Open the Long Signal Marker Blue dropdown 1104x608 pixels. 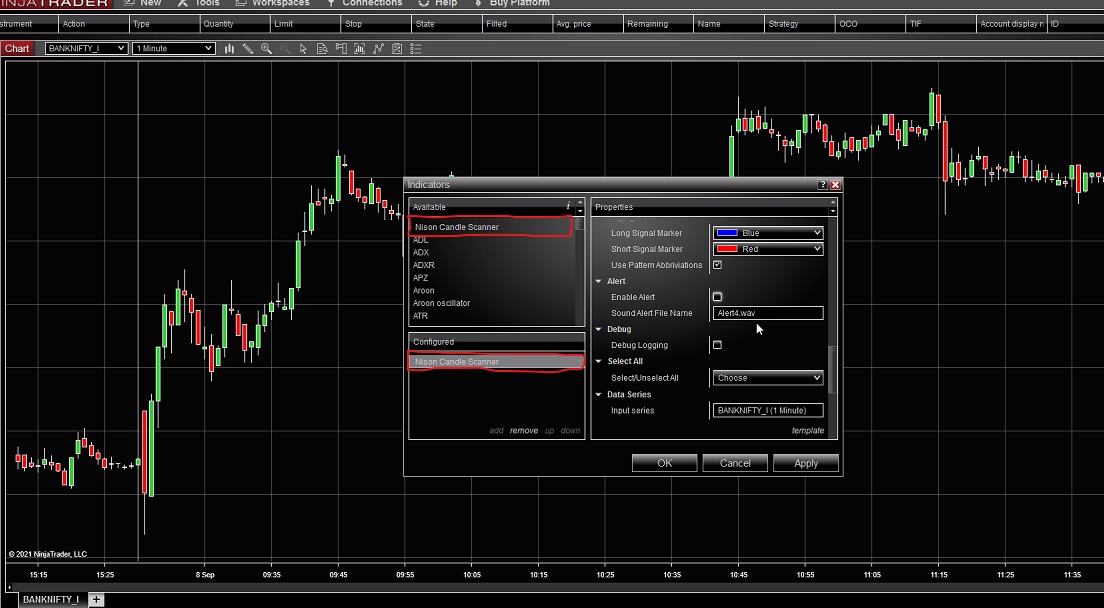767,233
